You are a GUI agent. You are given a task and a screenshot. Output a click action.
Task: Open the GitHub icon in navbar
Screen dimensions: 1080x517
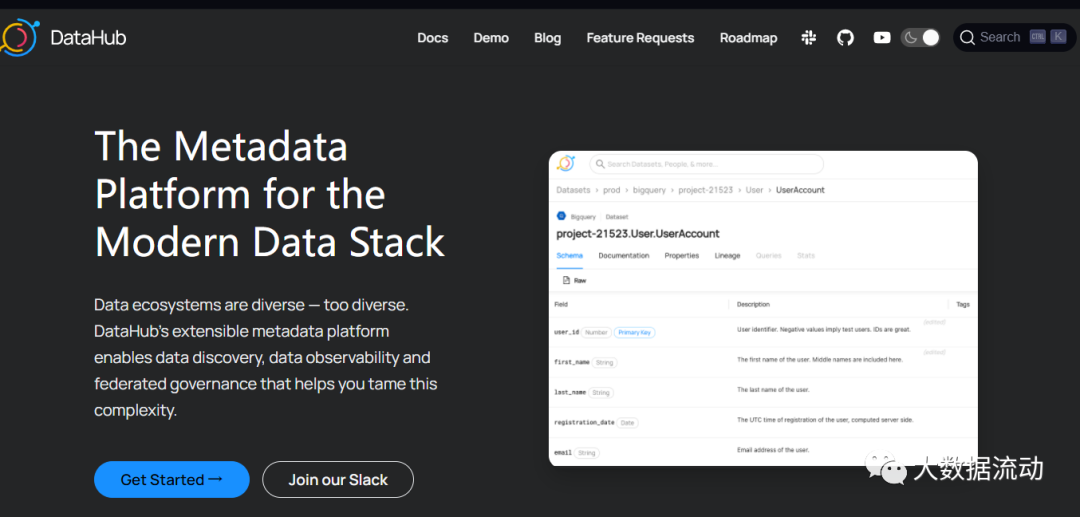coord(845,38)
